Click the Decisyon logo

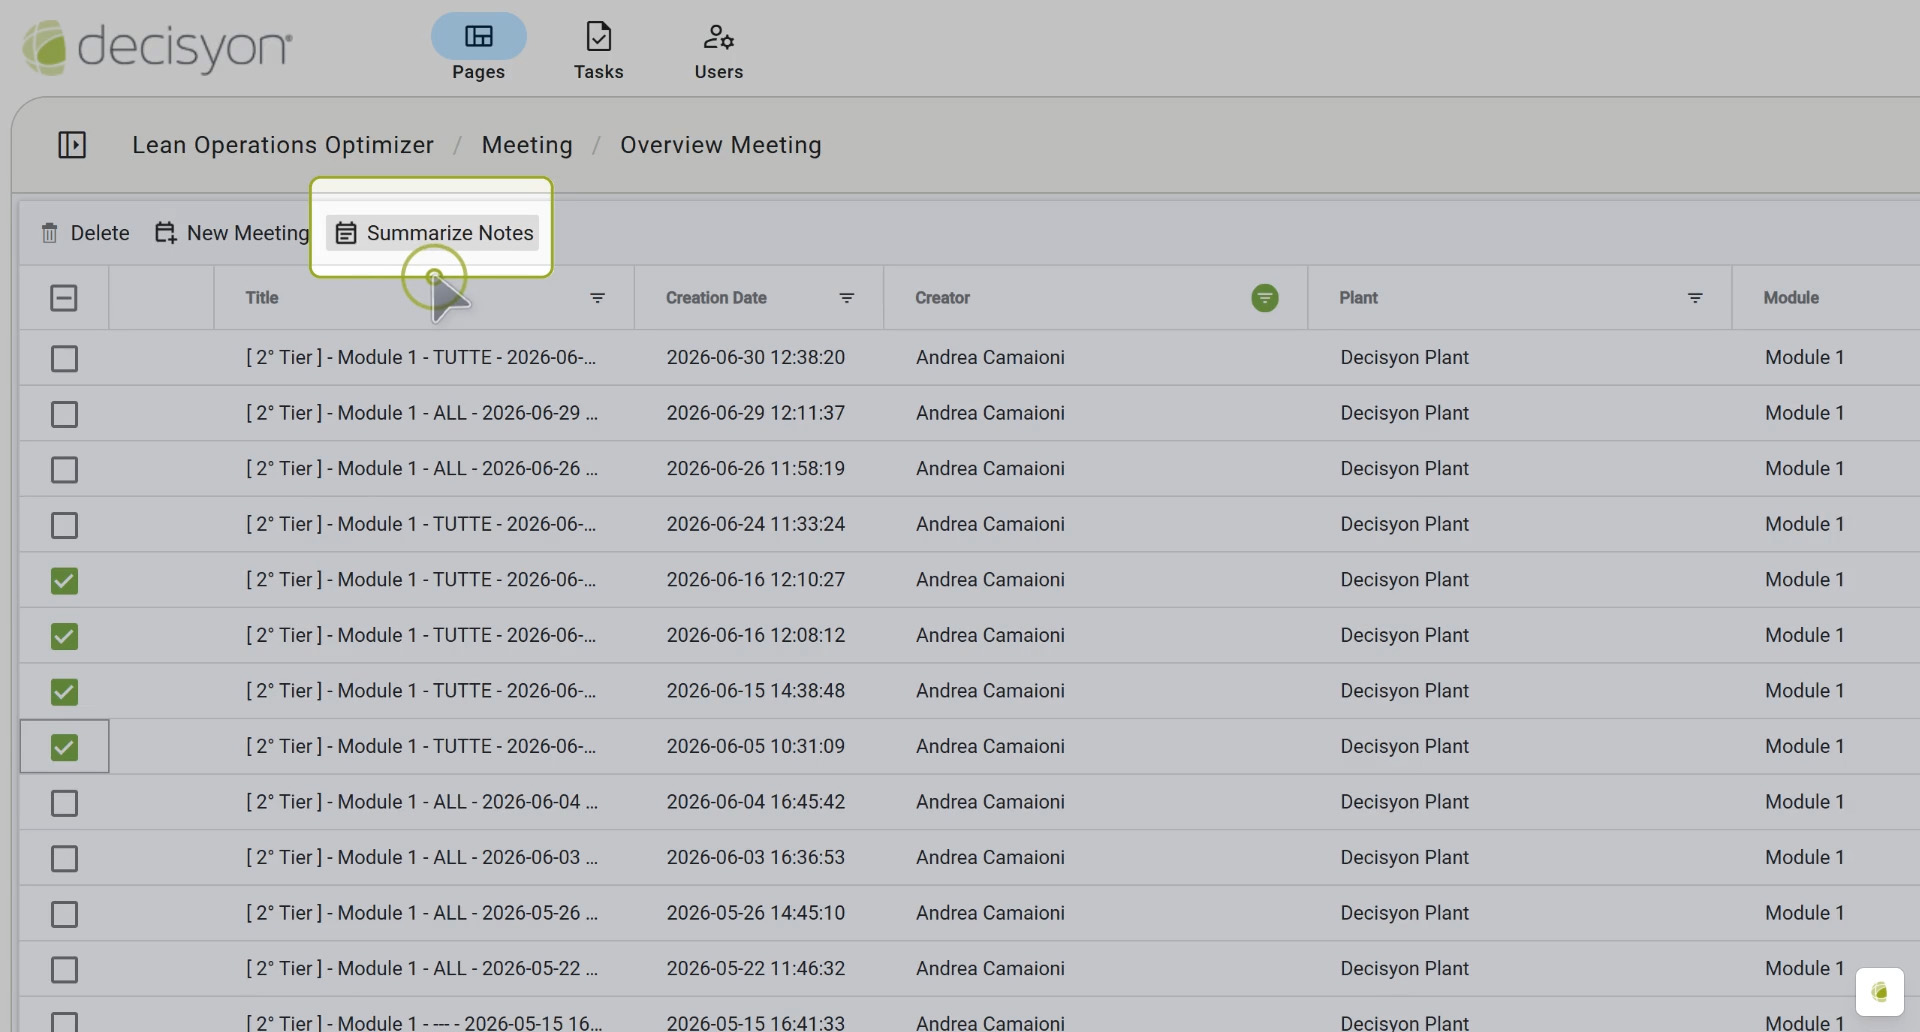tap(157, 47)
